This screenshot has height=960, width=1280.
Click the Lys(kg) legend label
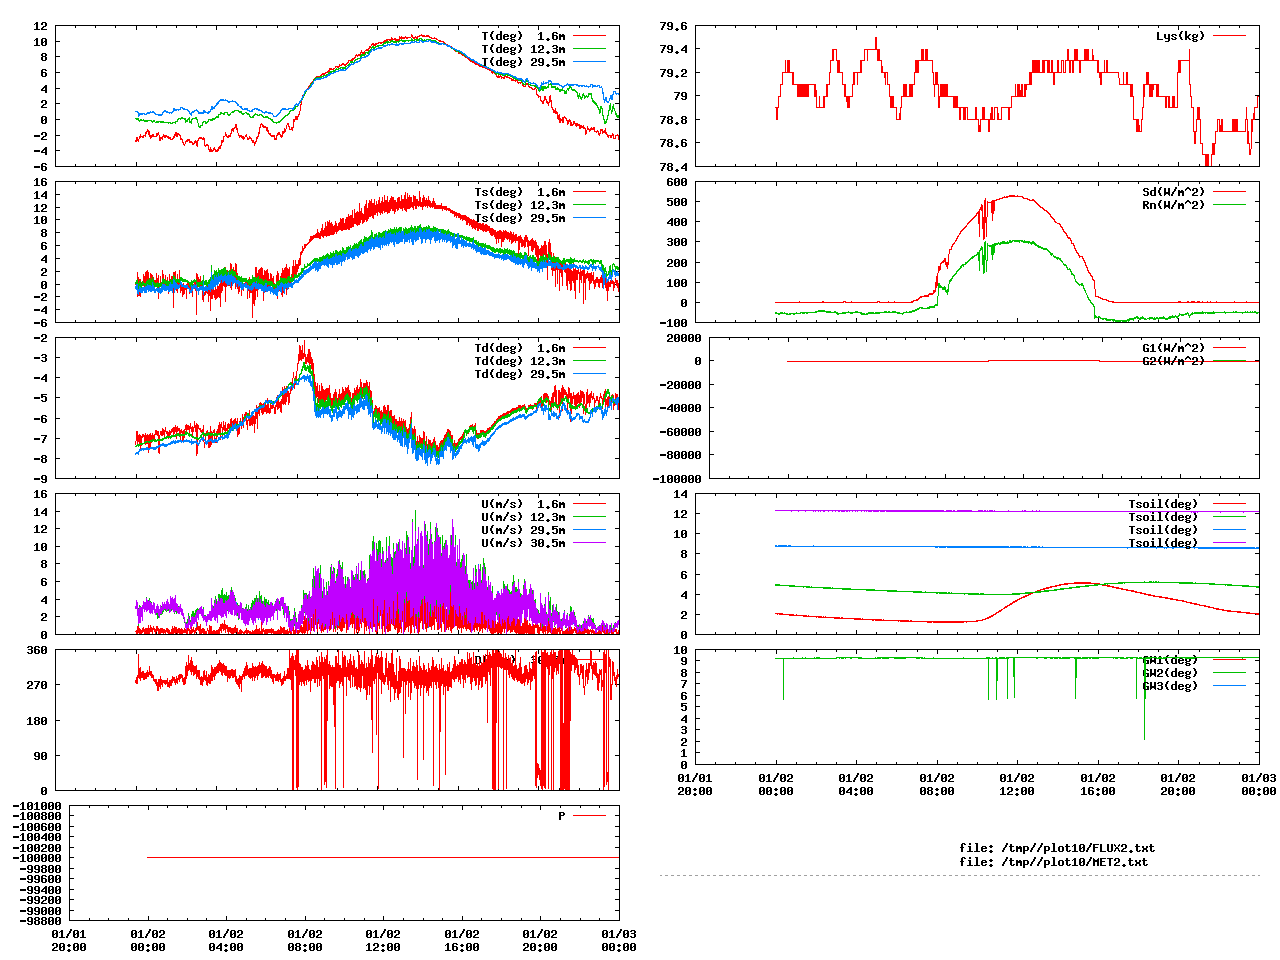click(1180, 36)
